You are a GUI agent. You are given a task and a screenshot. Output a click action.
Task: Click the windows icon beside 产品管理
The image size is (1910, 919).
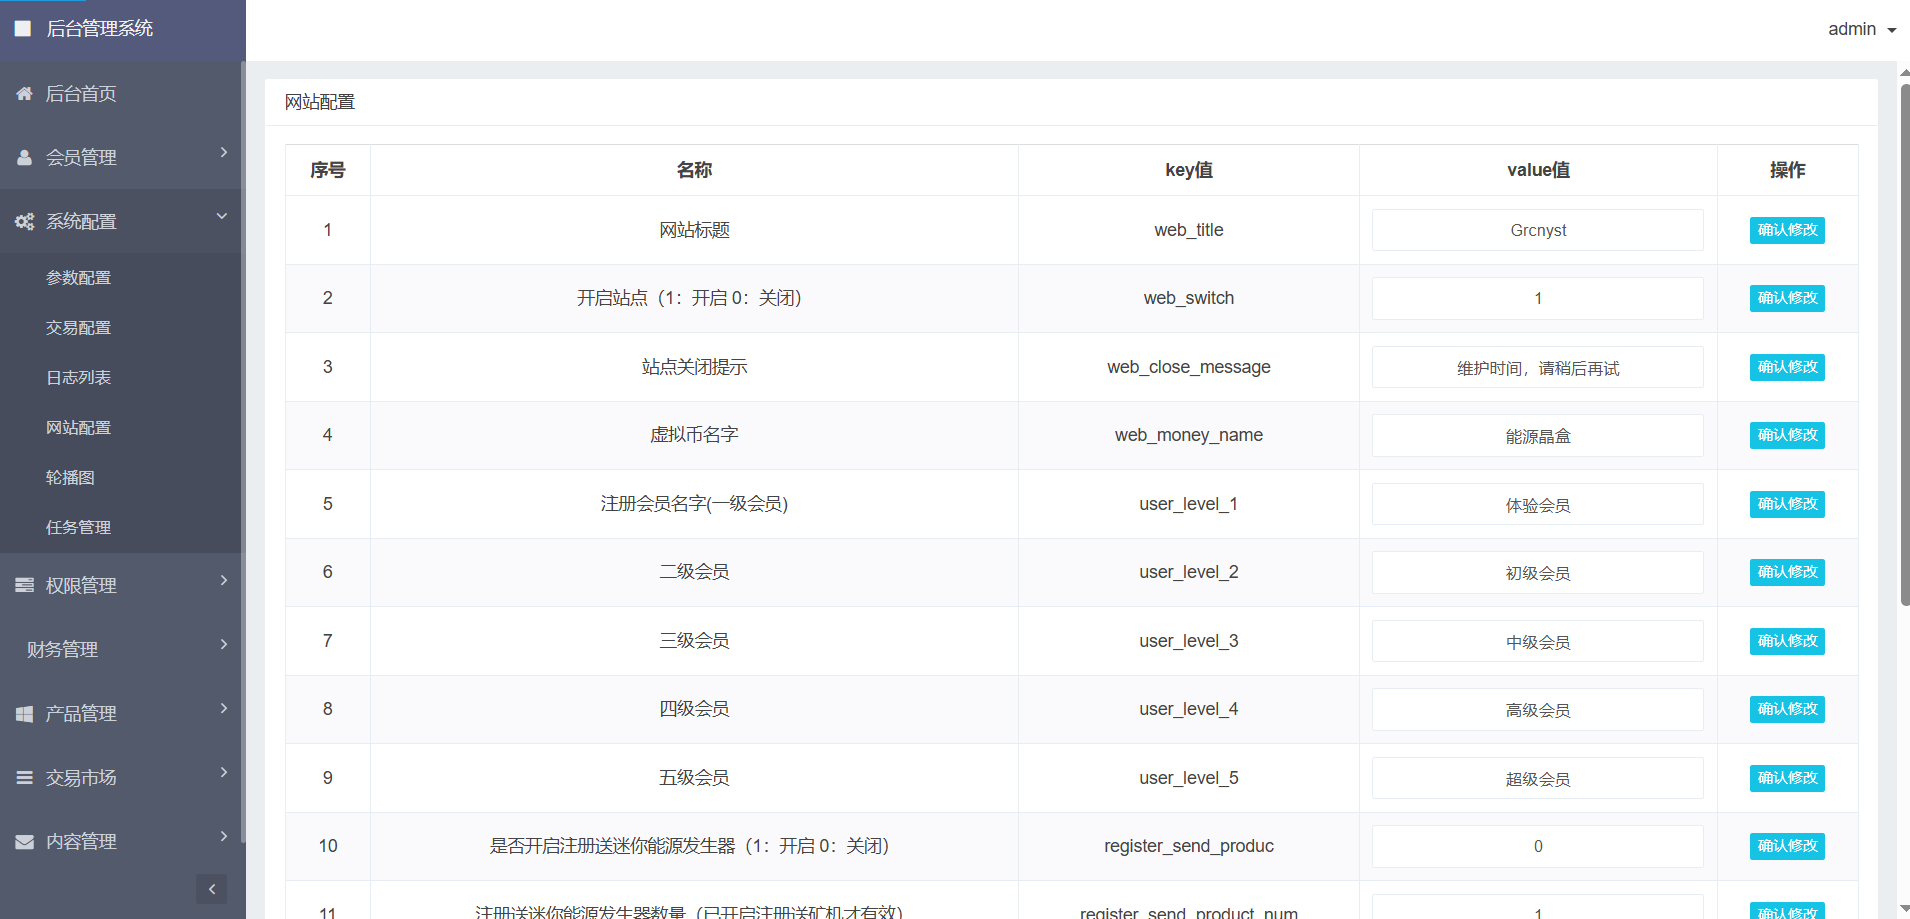(24, 714)
